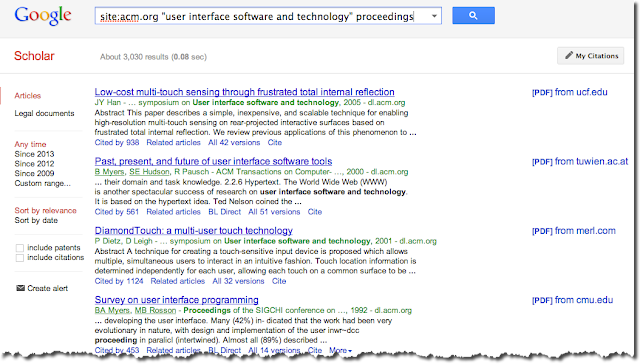
Task: Click Cite under the DiamondTouch result
Action: pyautogui.click(x=279, y=281)
